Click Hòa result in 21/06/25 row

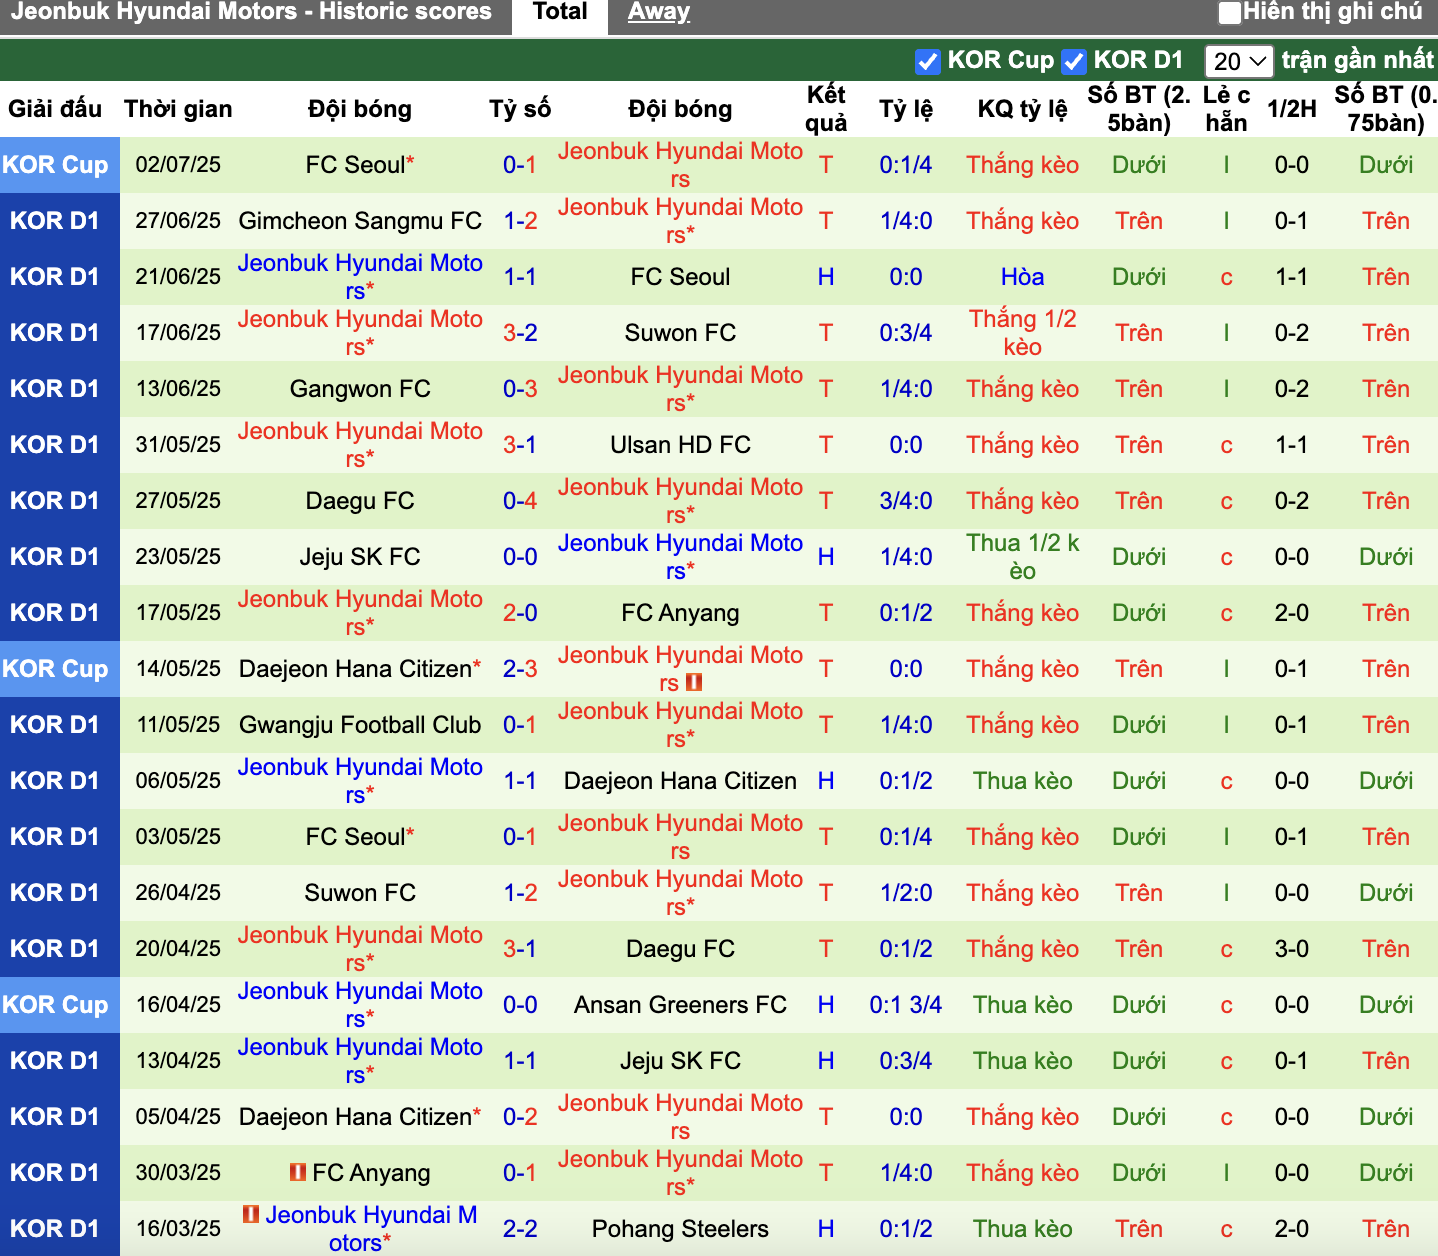(1022, 277)
